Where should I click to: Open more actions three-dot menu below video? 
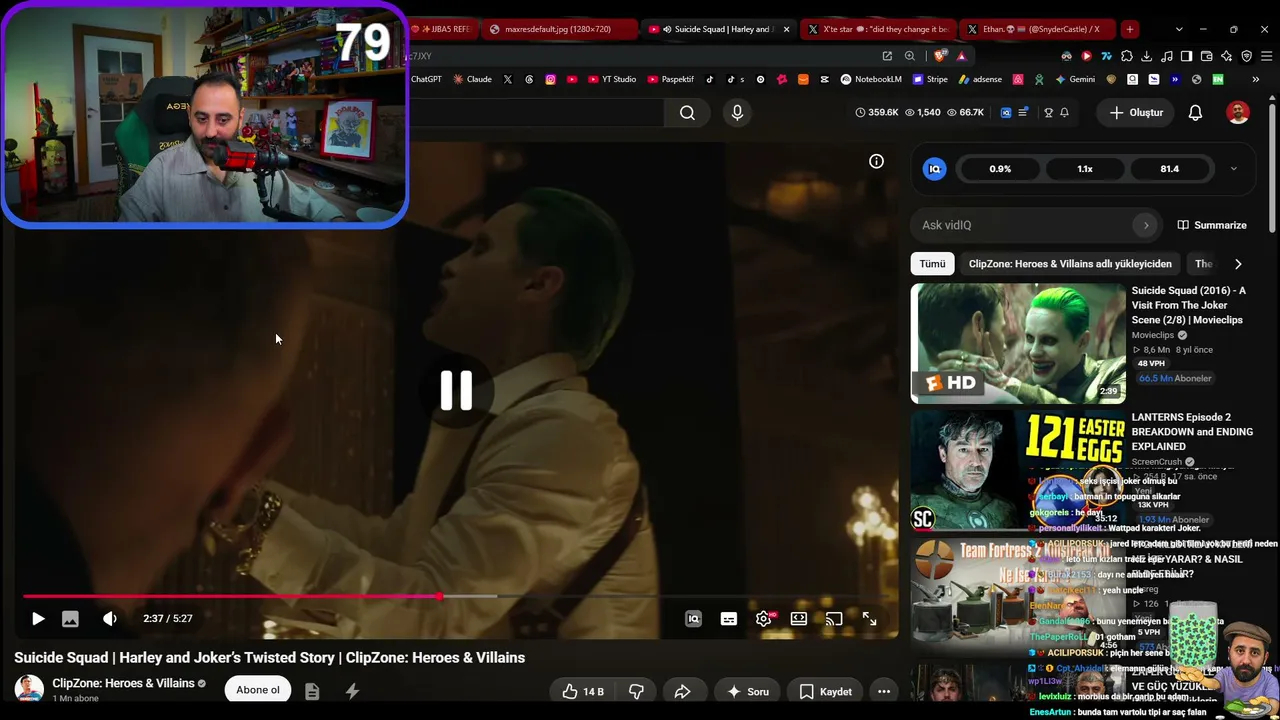884,691
